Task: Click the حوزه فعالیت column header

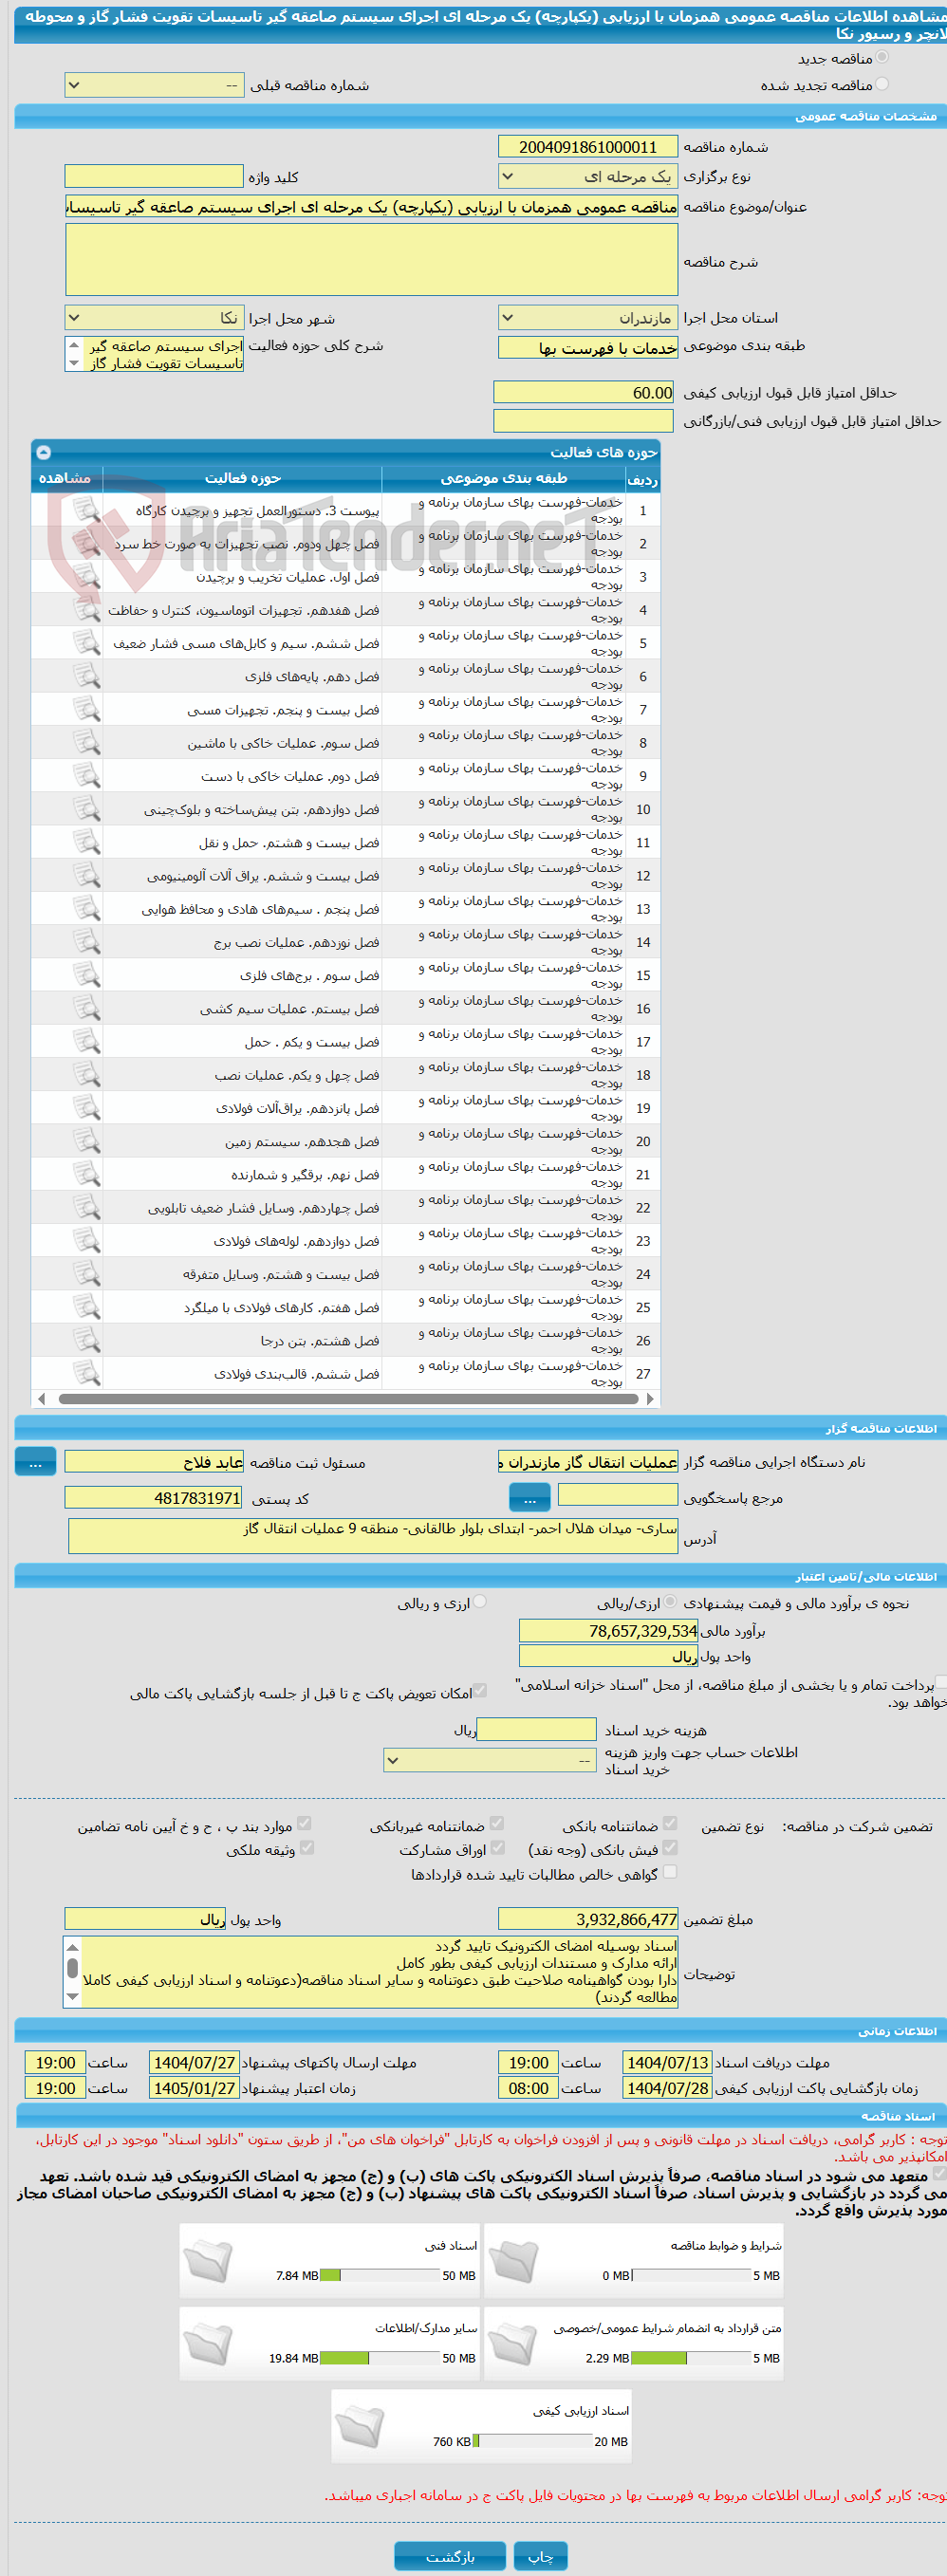Action: pos(242,479)
